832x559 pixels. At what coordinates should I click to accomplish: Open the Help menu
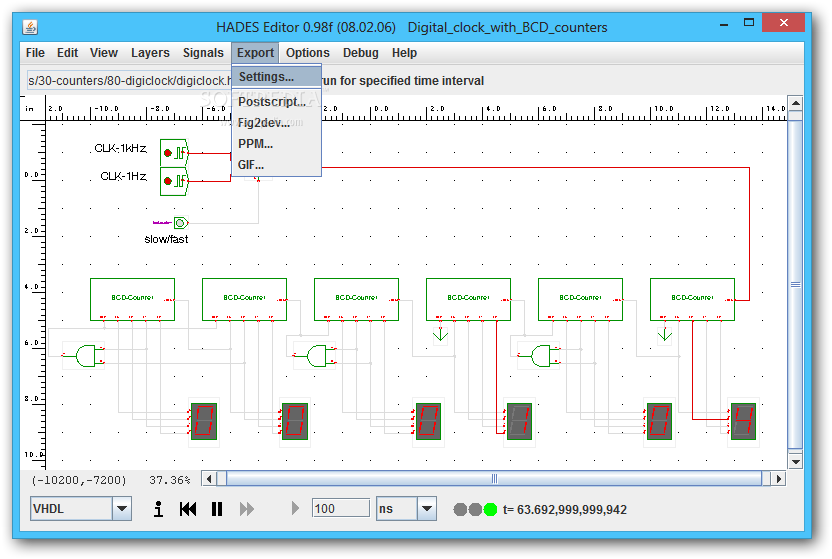[404, 53]
